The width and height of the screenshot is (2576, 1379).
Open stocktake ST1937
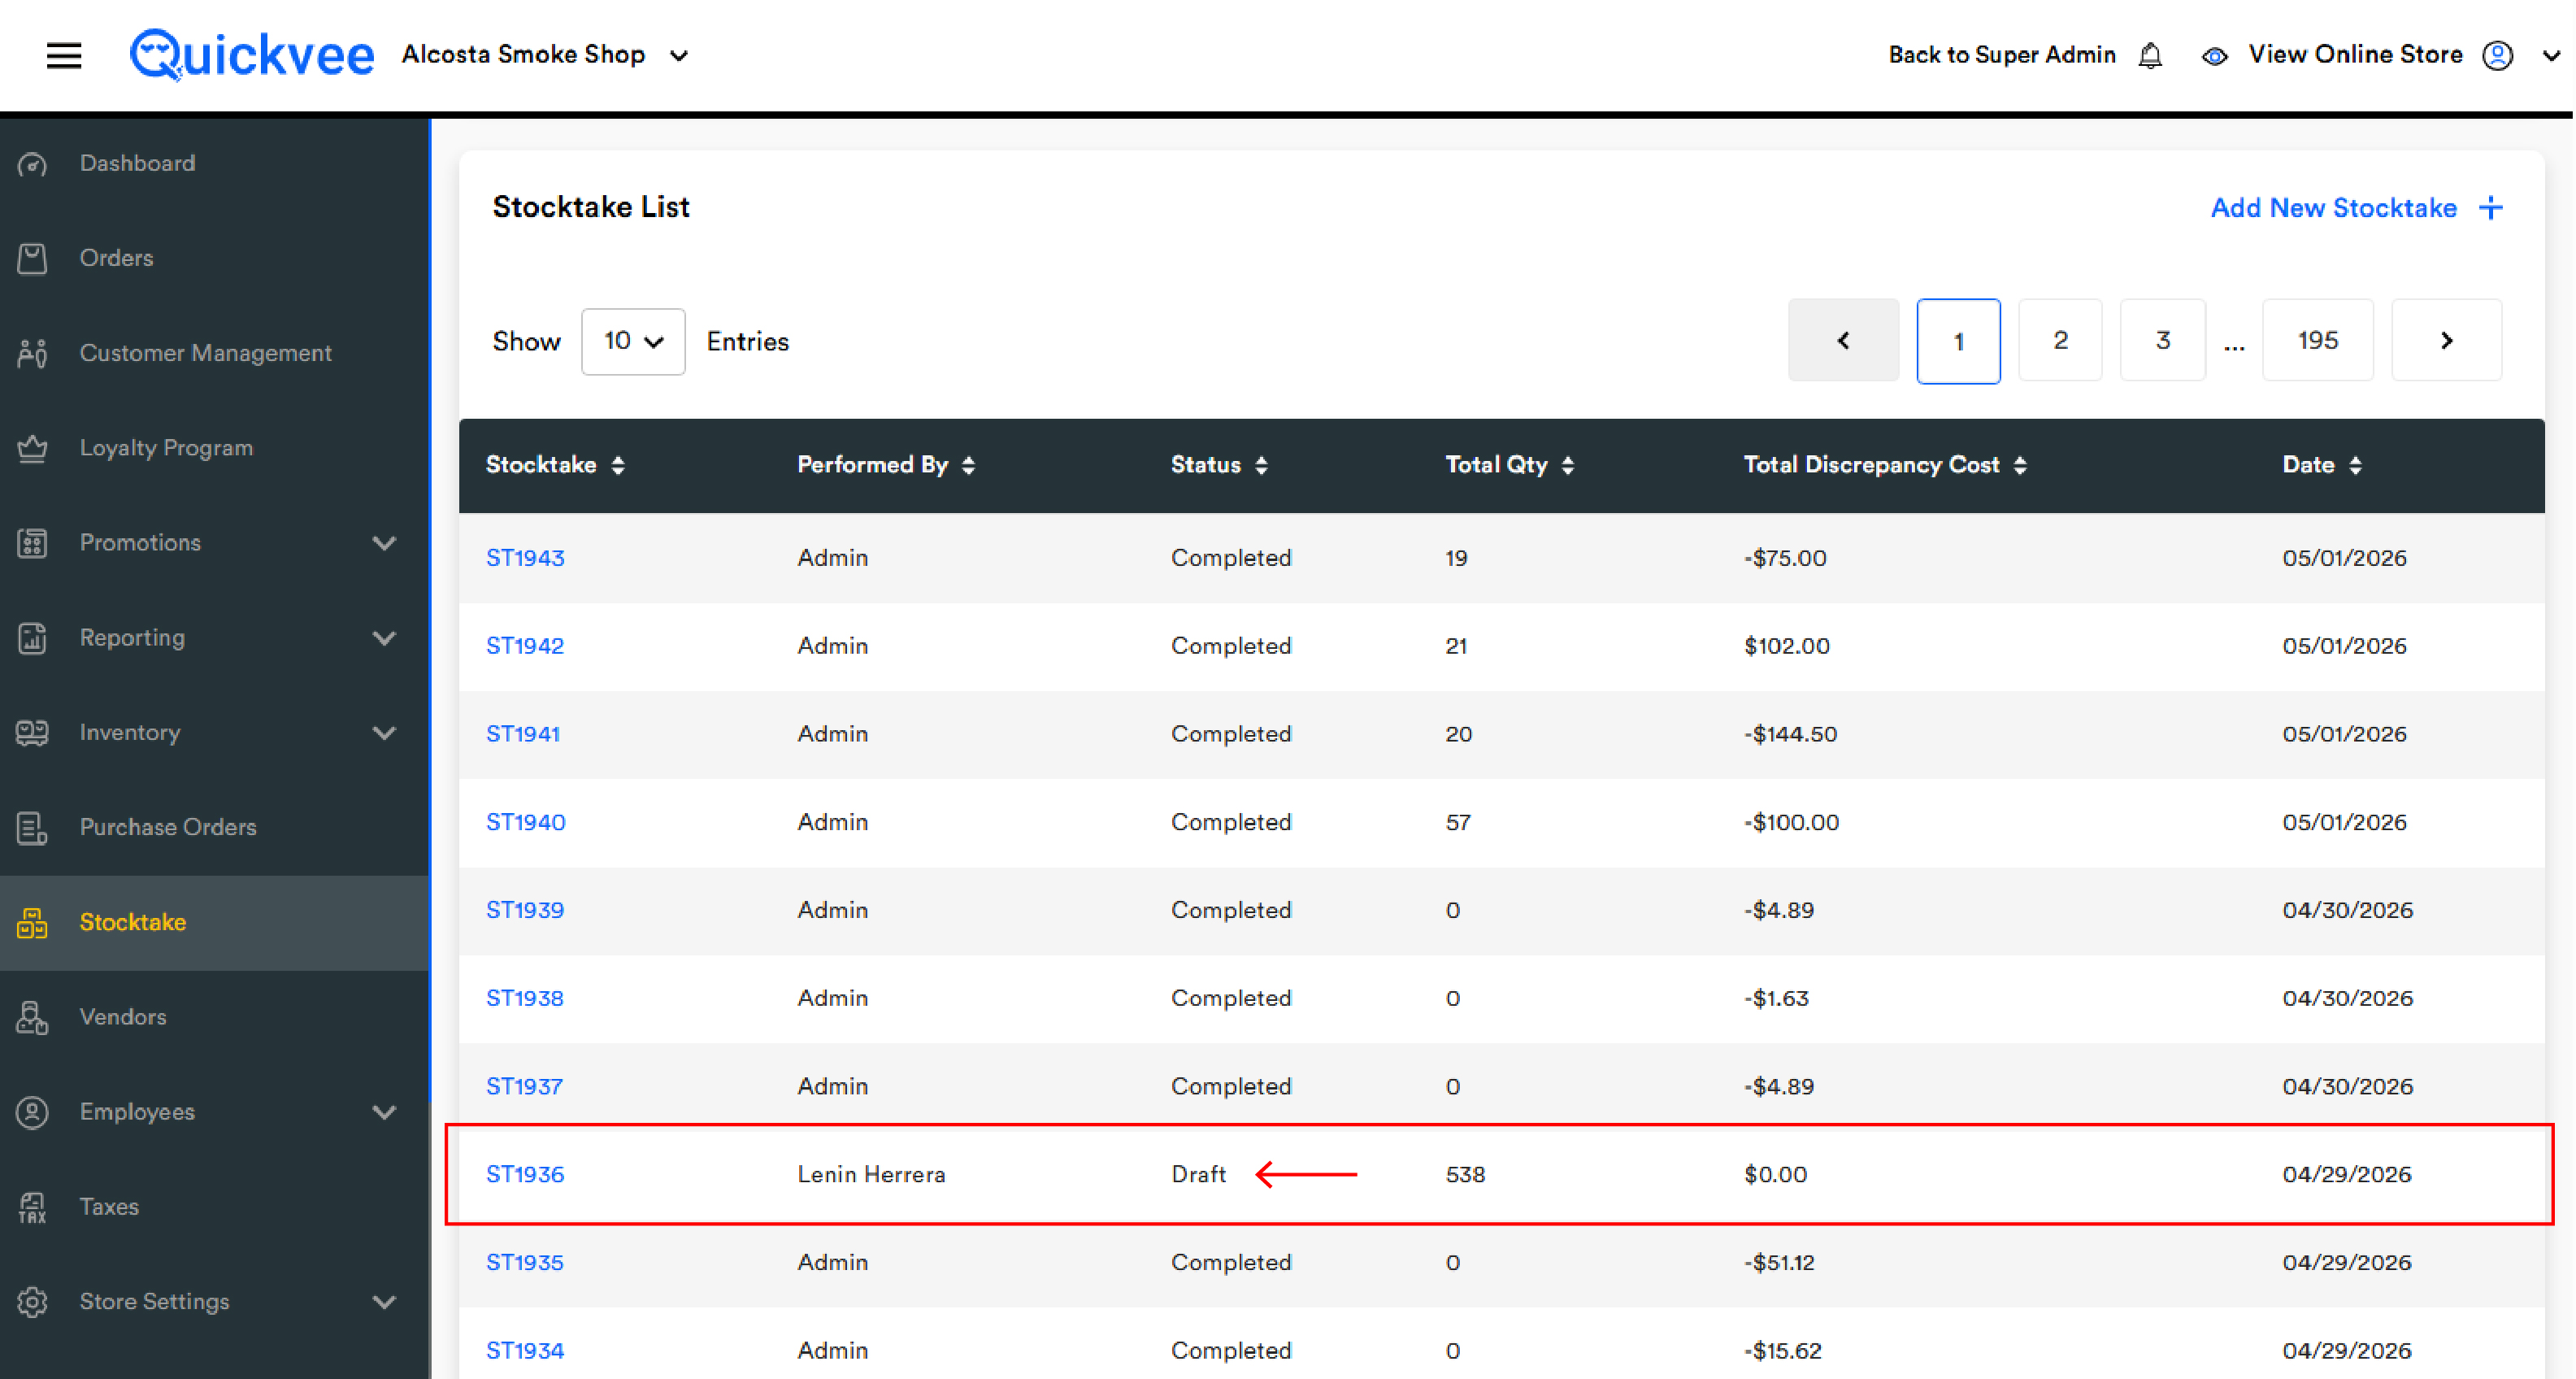point(524,1086)
